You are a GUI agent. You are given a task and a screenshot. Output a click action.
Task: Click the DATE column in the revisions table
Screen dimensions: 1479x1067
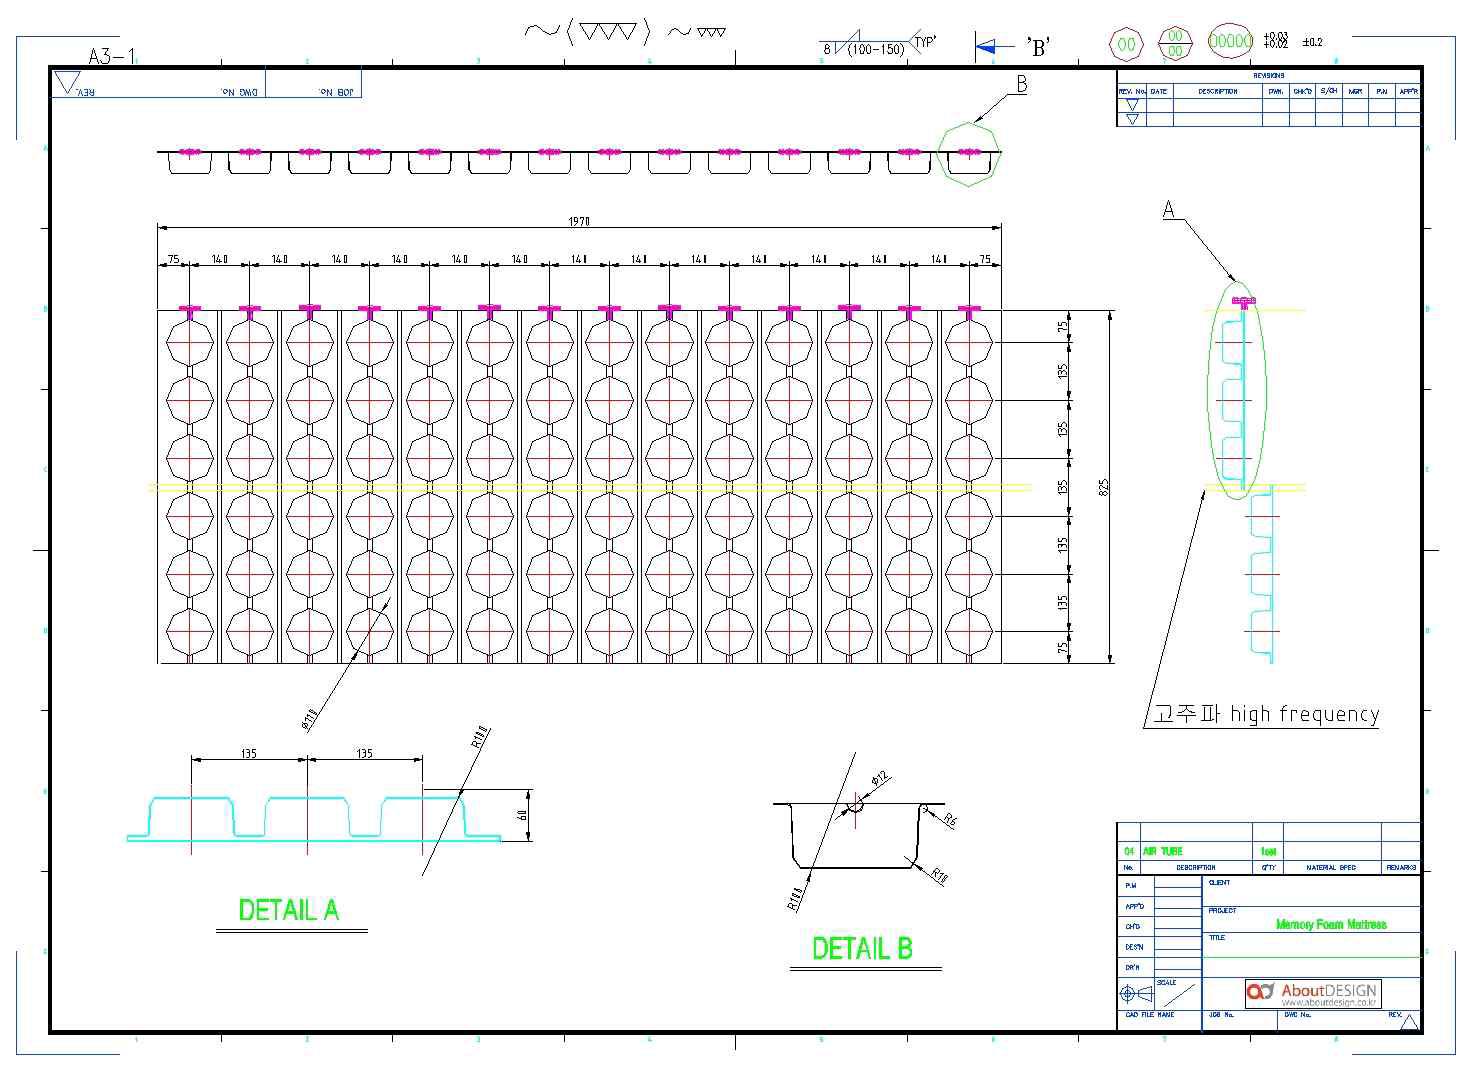pos(1158,91)
